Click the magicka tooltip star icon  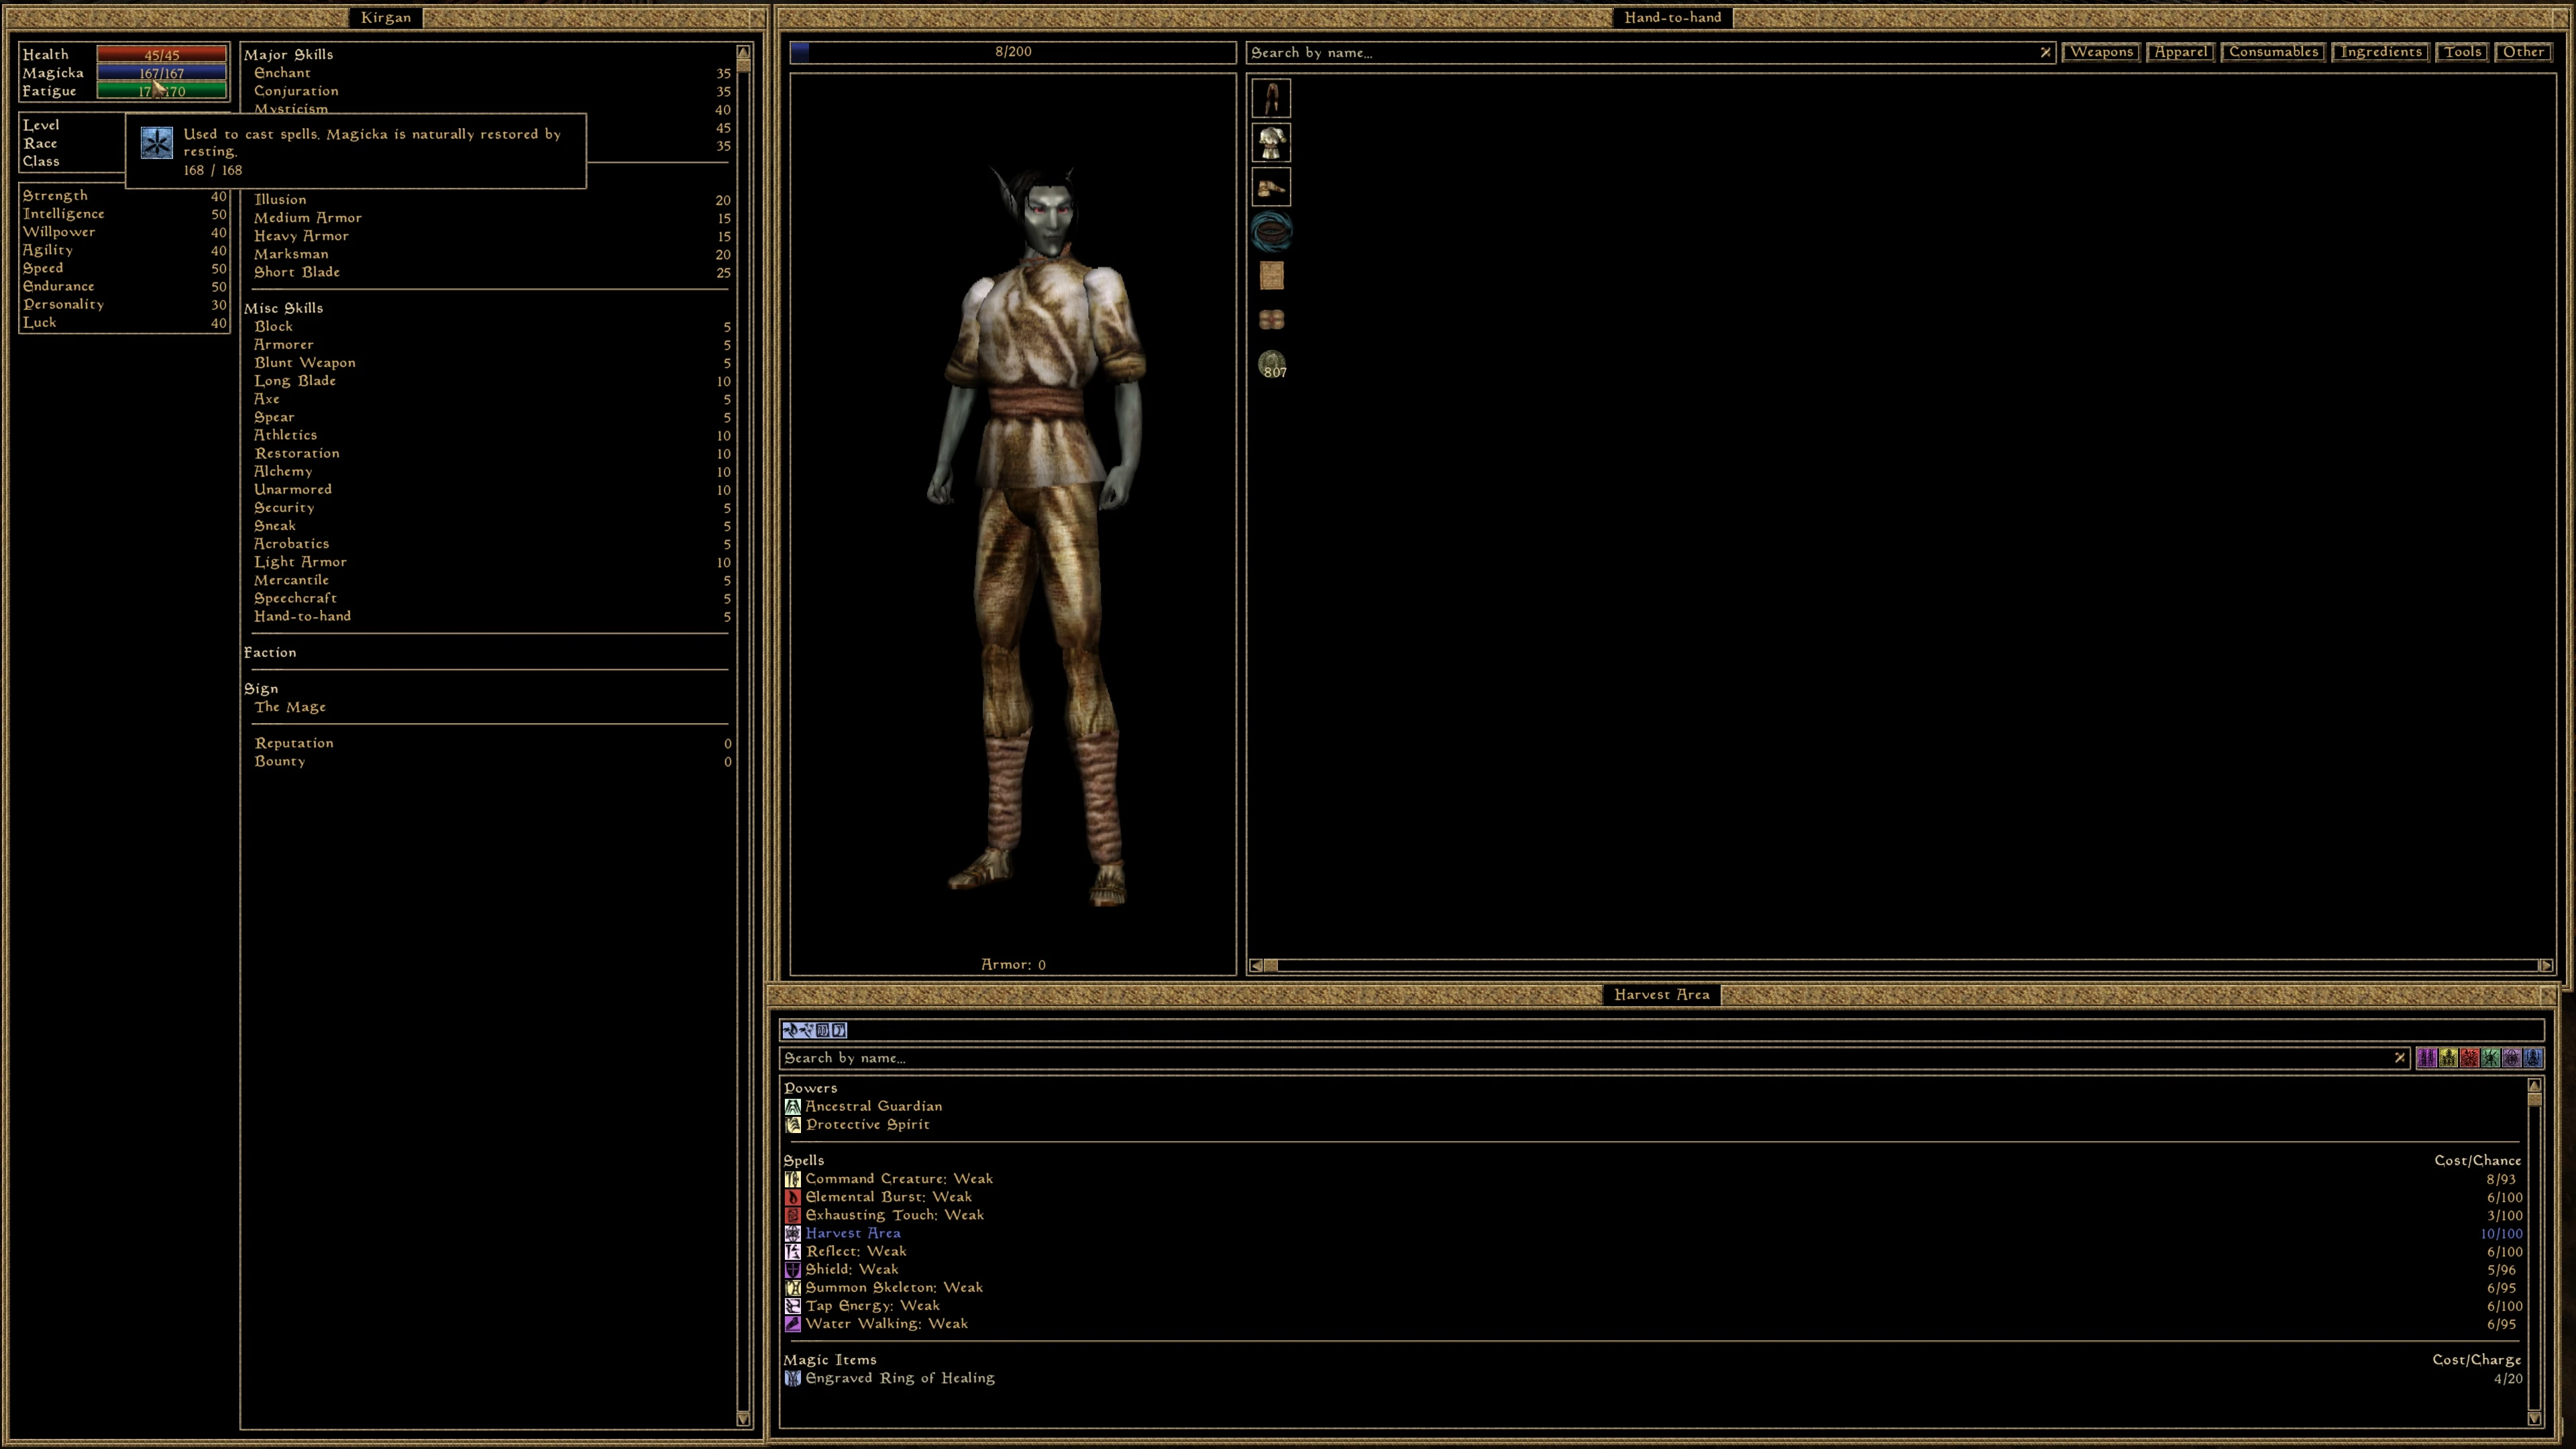click(x=156, y=143)
